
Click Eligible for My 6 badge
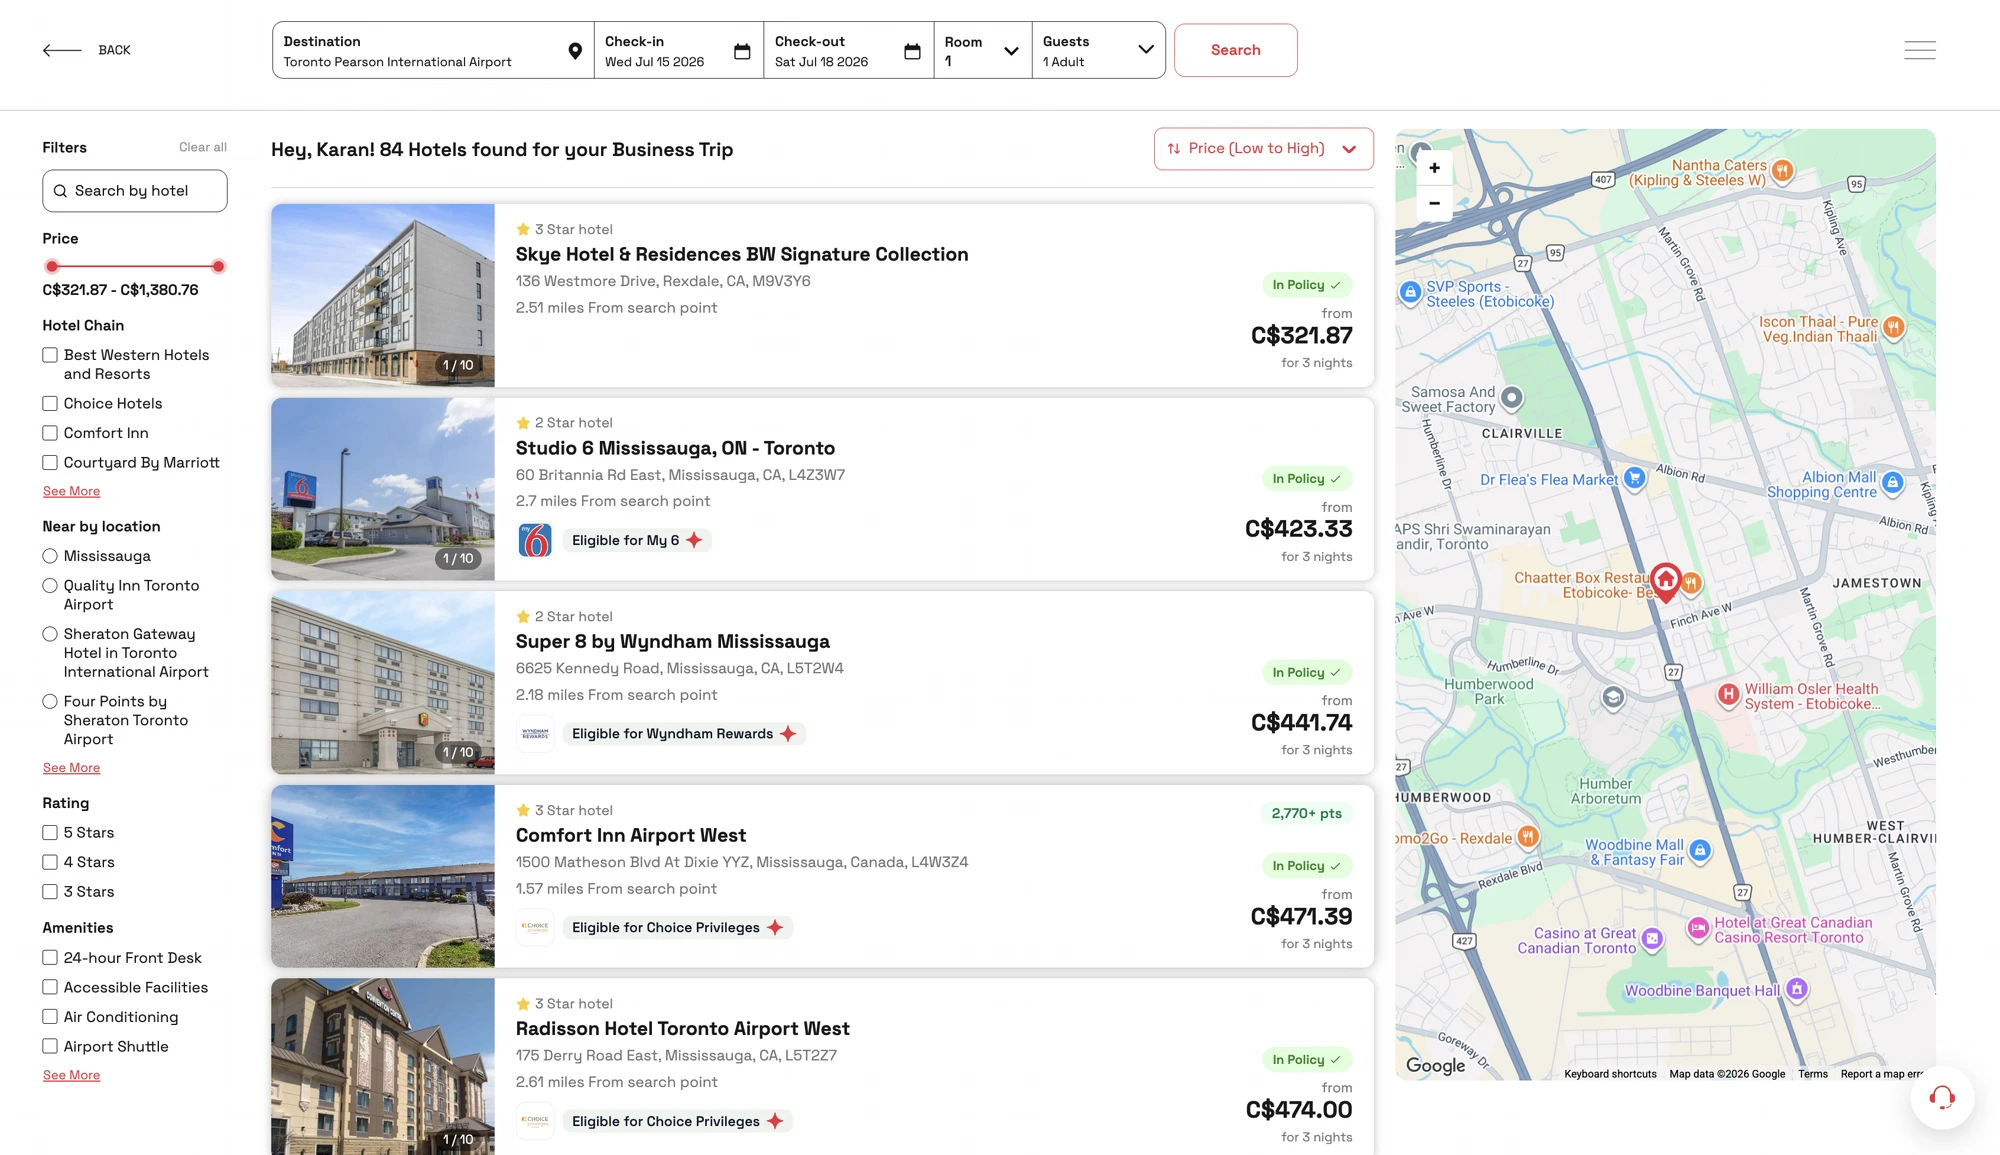tap(637, 540)
